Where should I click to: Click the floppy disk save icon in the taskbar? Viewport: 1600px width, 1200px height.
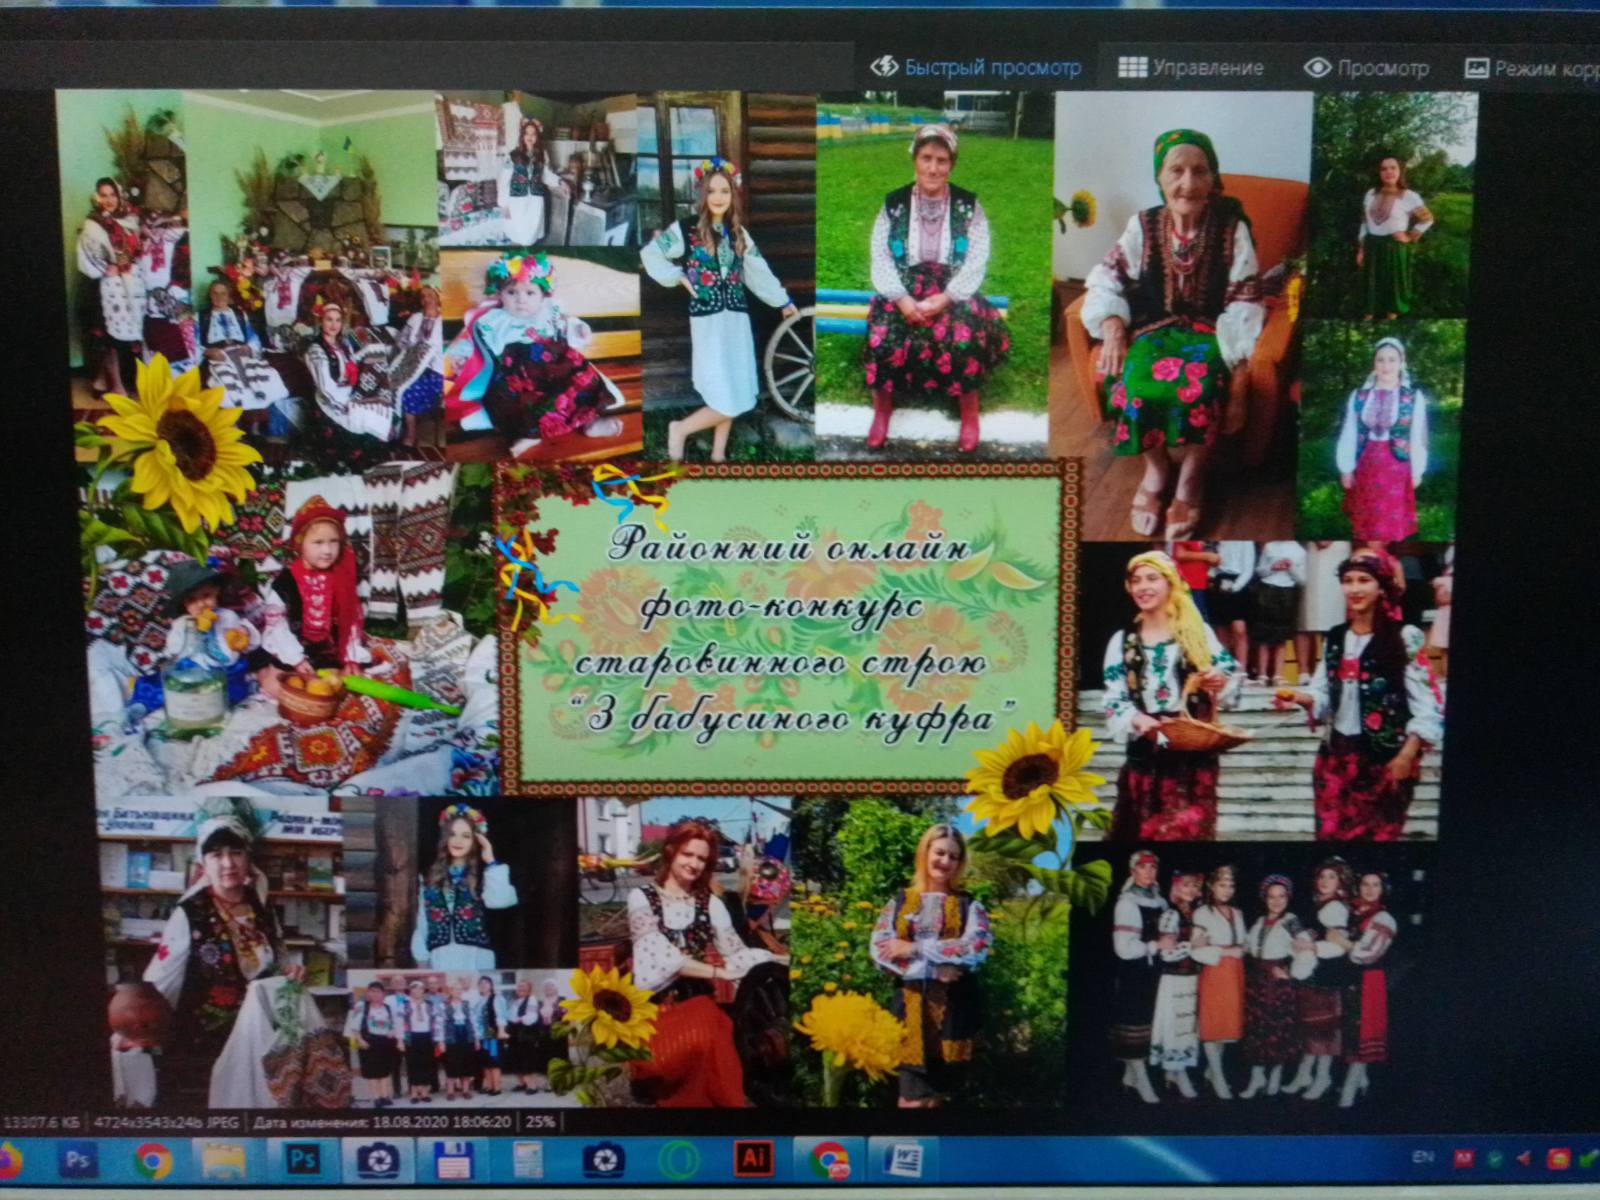[x=454, y=1160]
